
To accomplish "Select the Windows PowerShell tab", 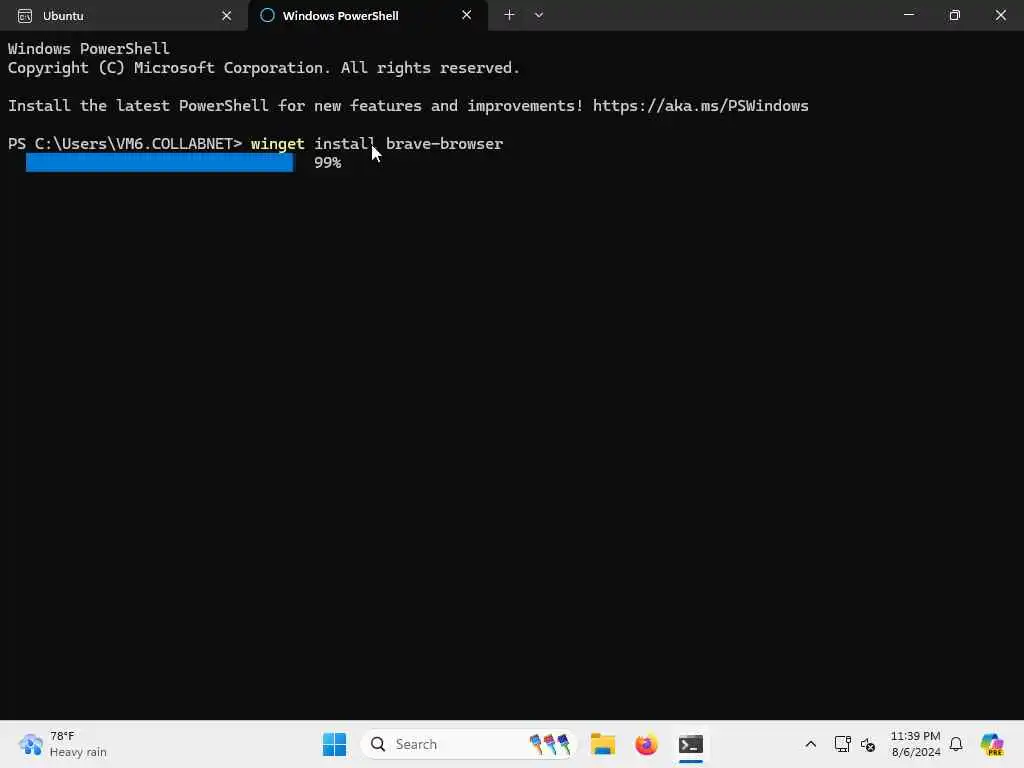I will (368, 16).
